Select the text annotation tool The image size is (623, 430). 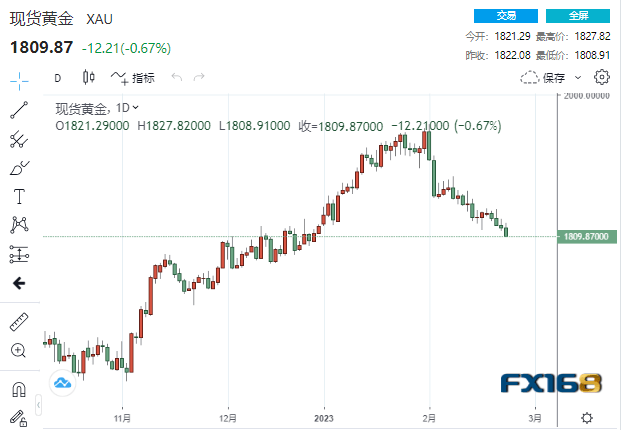pyautogui.click(x=18, y=196)
